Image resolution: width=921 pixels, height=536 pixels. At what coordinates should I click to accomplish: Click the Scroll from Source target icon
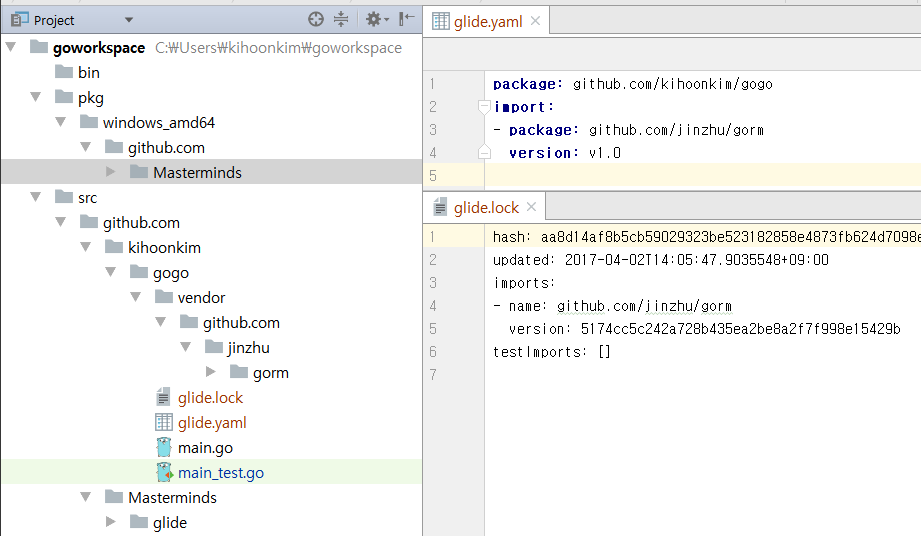click(316, 19)
